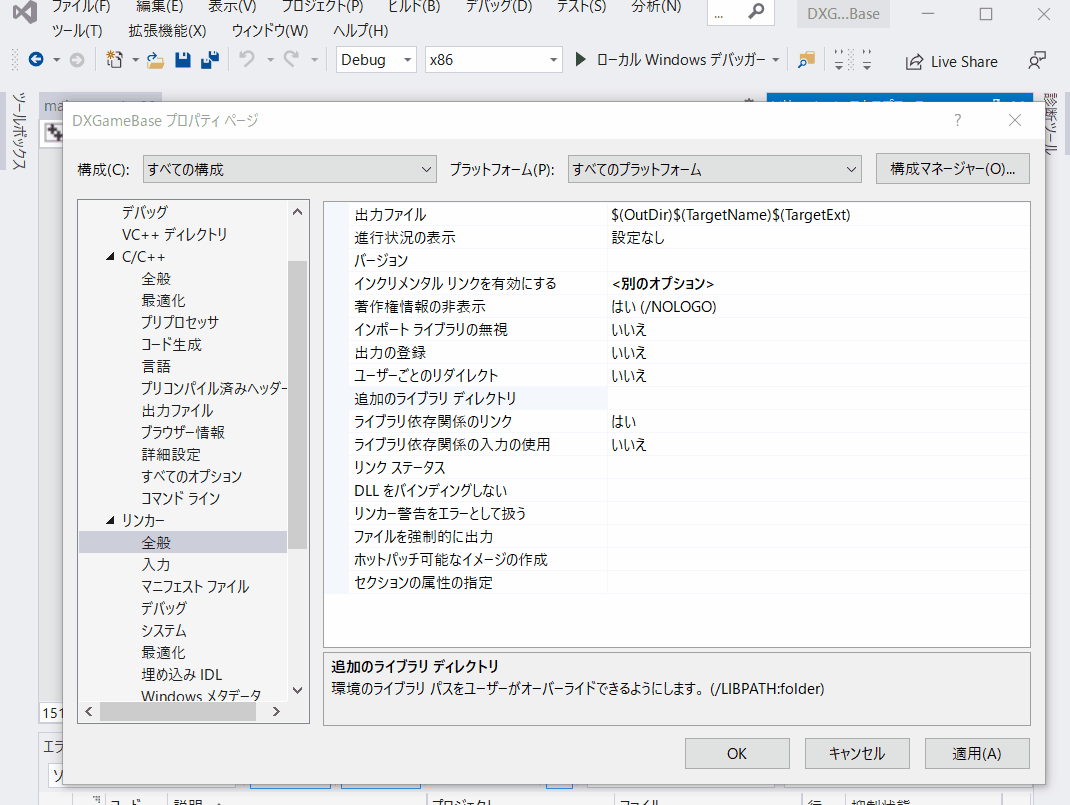1070x805 pixels.
Task: Click the Save All multi-disk icon
Action: tap(210, 60)
